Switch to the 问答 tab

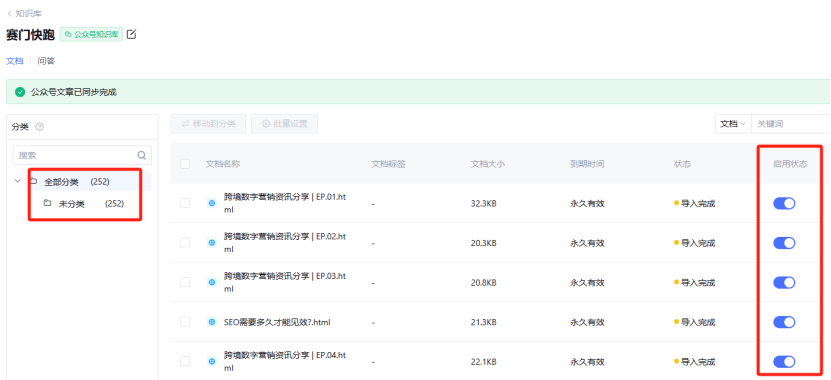46,61
